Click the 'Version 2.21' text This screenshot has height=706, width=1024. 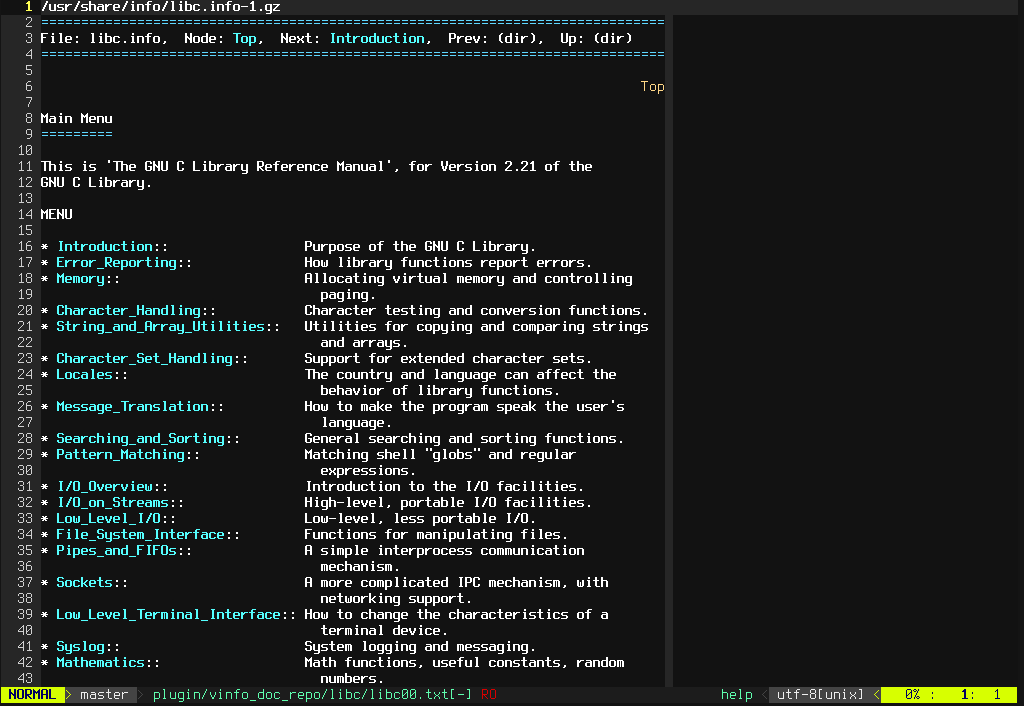tap(488, 167)
